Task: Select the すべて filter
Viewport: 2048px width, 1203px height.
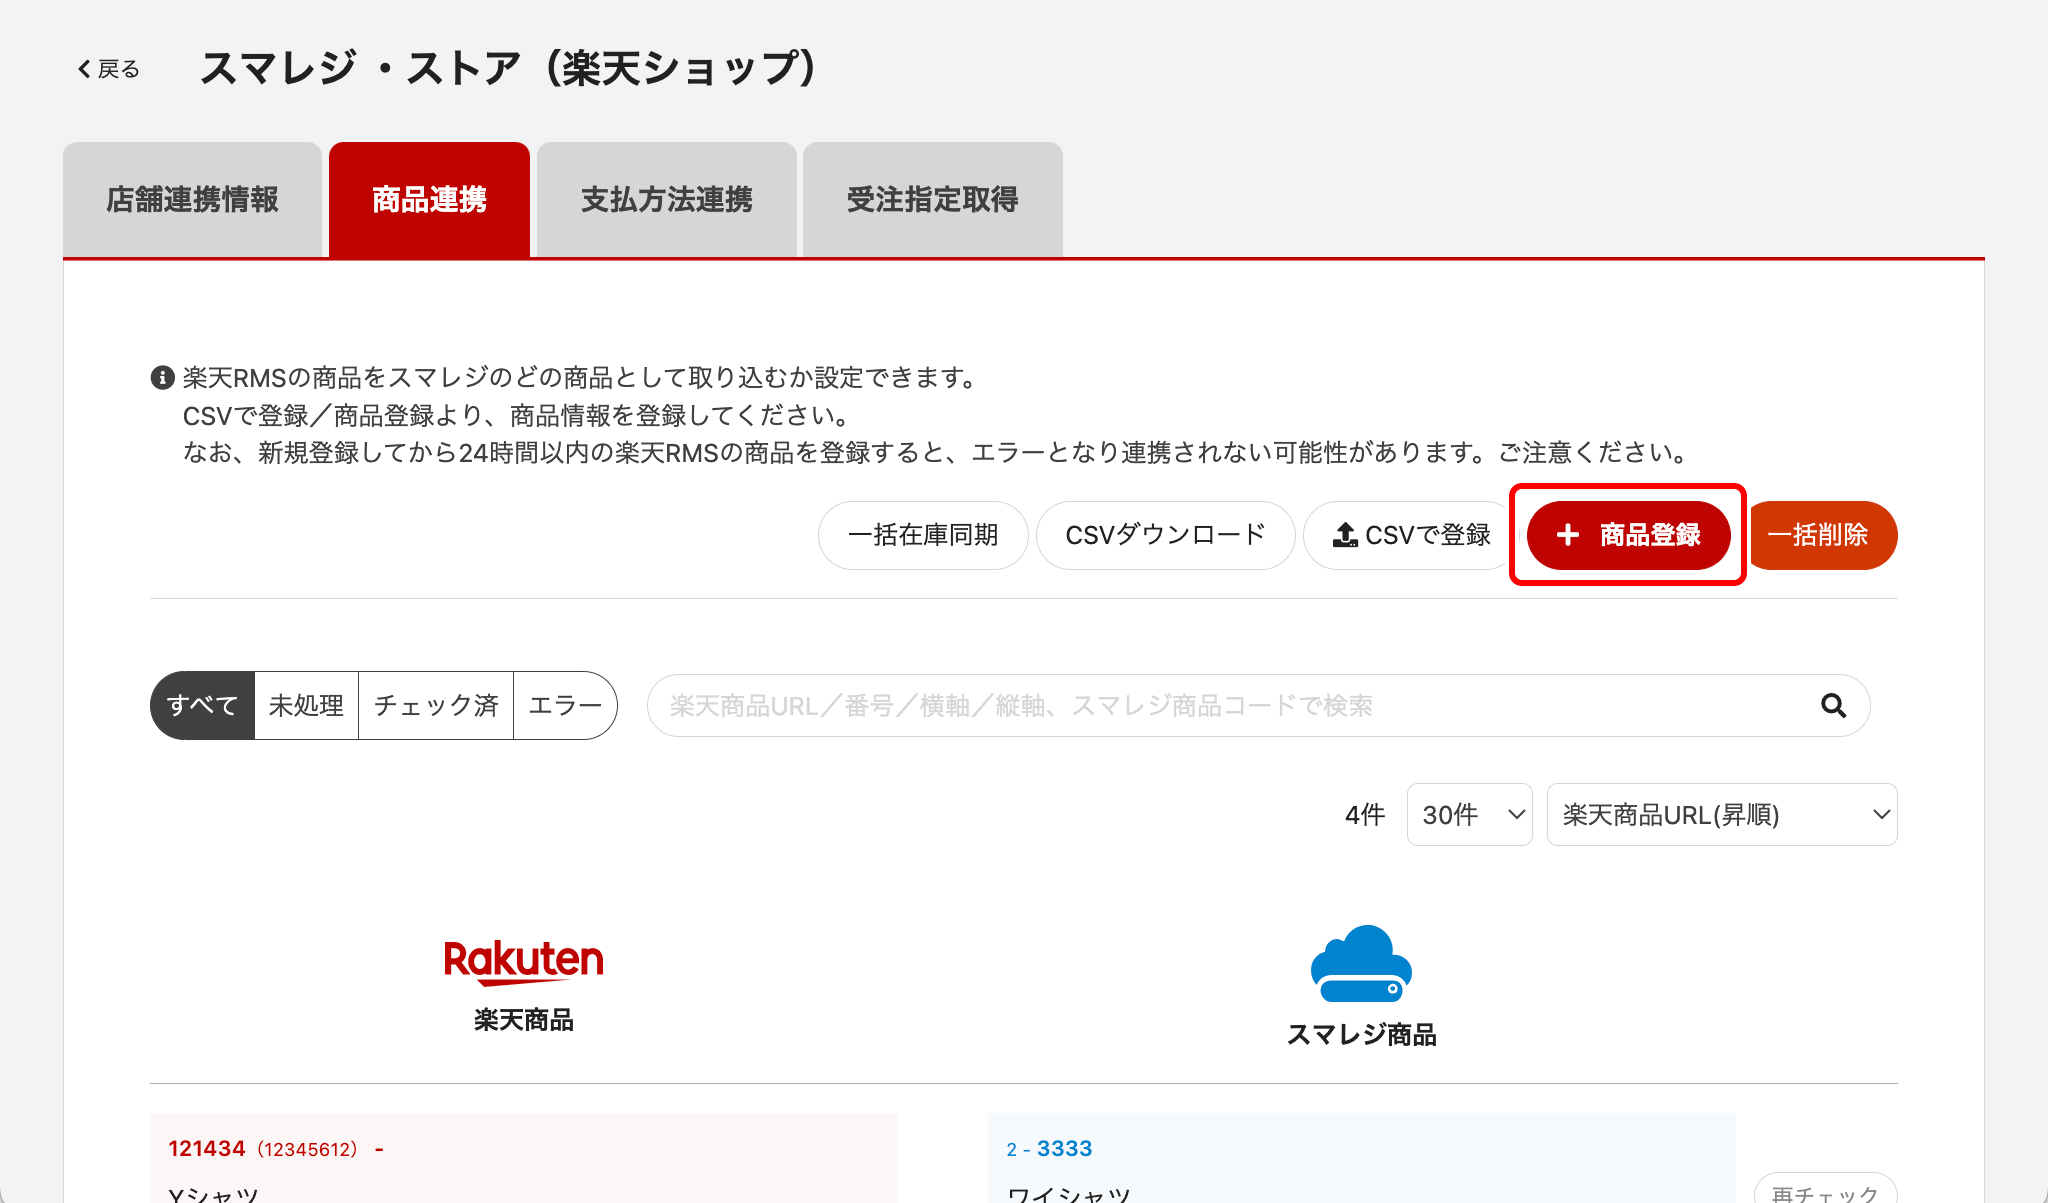Action: (x=202, y=706)
